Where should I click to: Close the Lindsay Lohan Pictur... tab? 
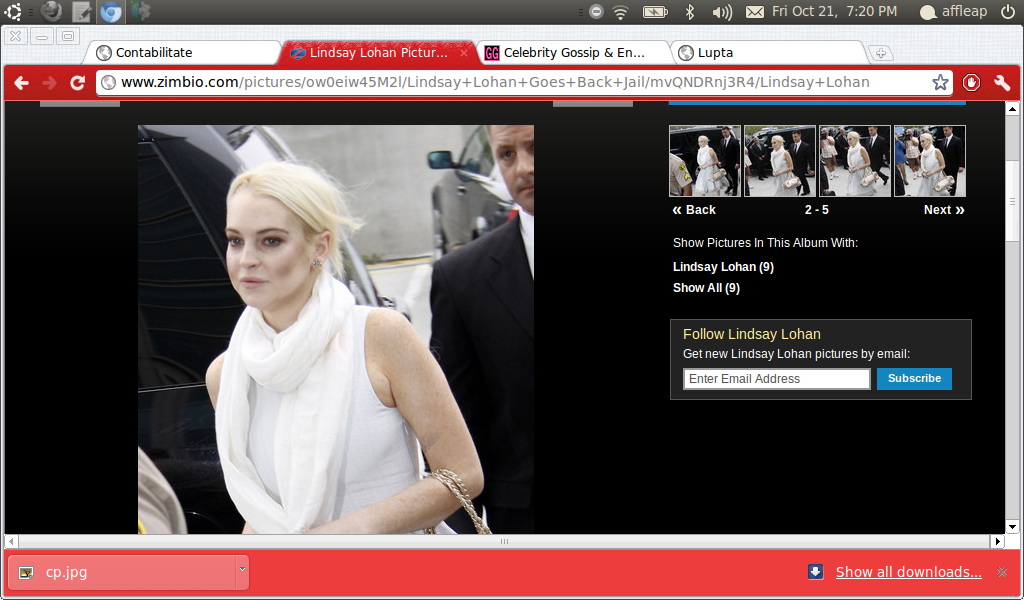click(x=464, y=53)
